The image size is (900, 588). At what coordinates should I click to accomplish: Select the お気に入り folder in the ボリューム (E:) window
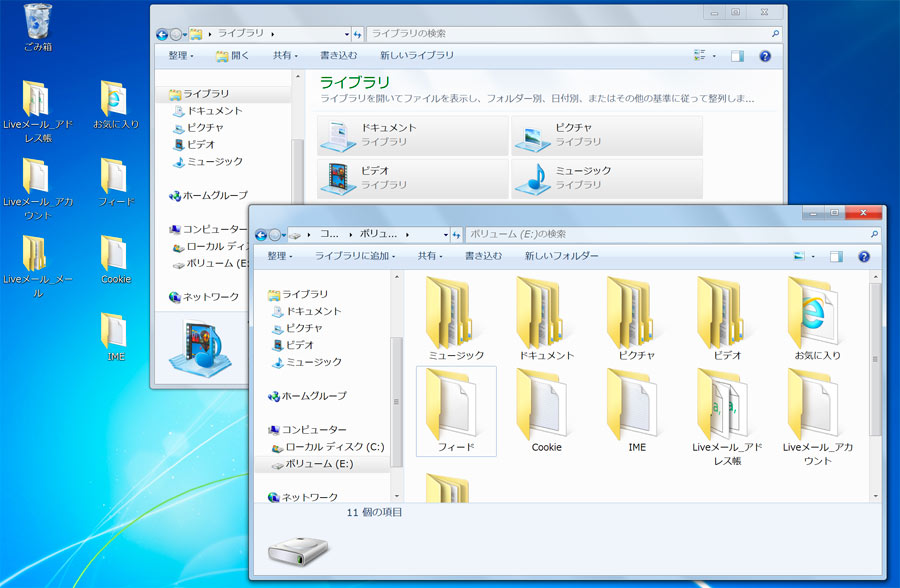[817, 319]
